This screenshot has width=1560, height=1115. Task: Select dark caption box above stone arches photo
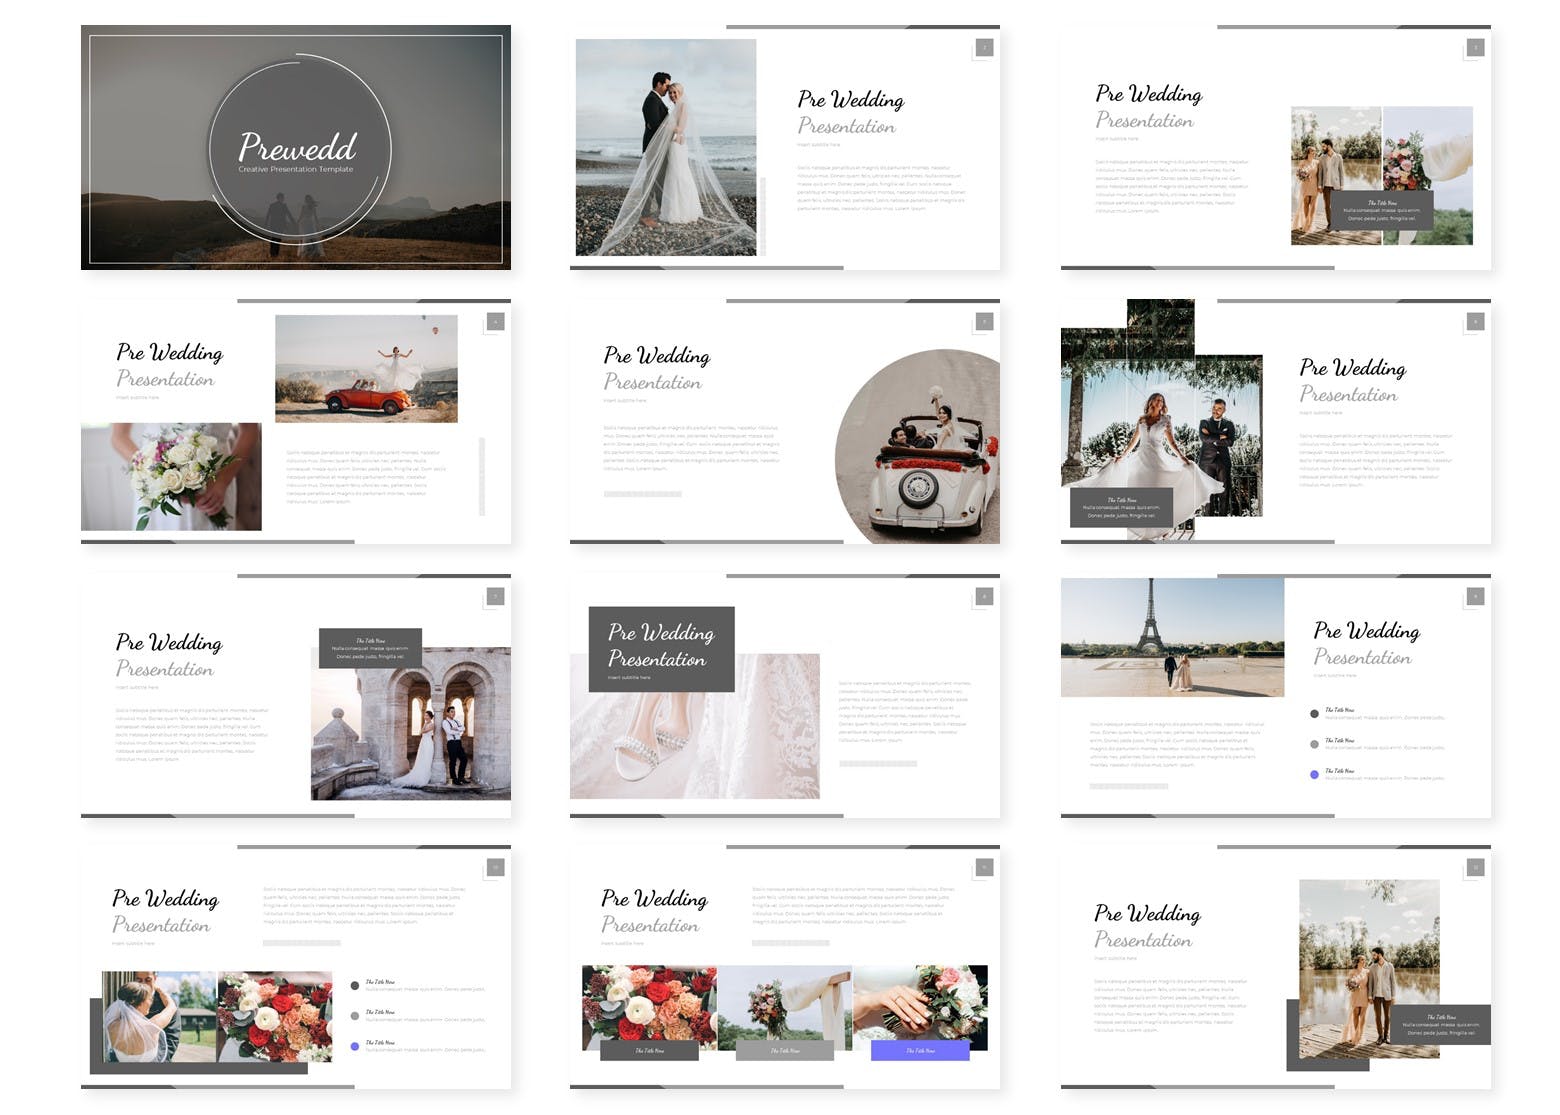[x=370, y=648]
